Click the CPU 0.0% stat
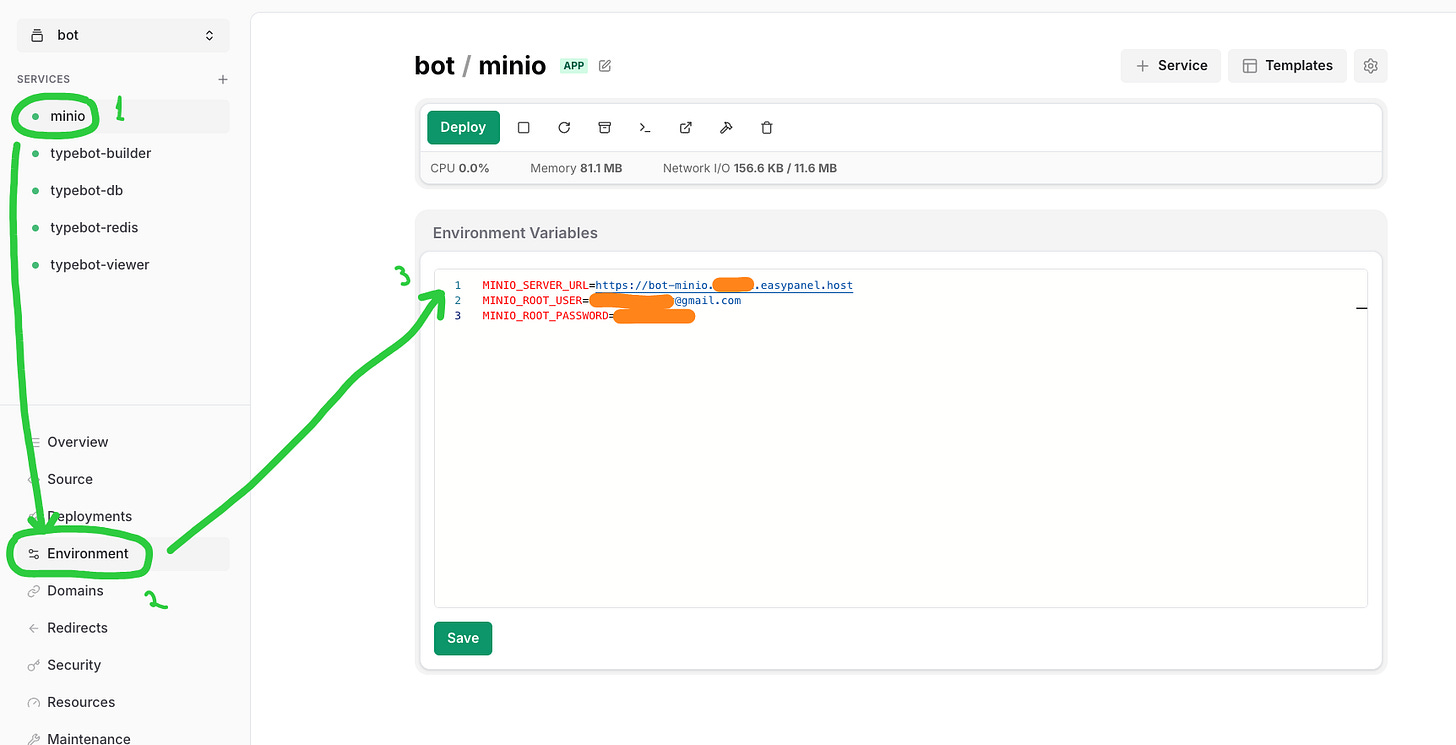This screenshot has height=745, width=1456. click(460, 168)
